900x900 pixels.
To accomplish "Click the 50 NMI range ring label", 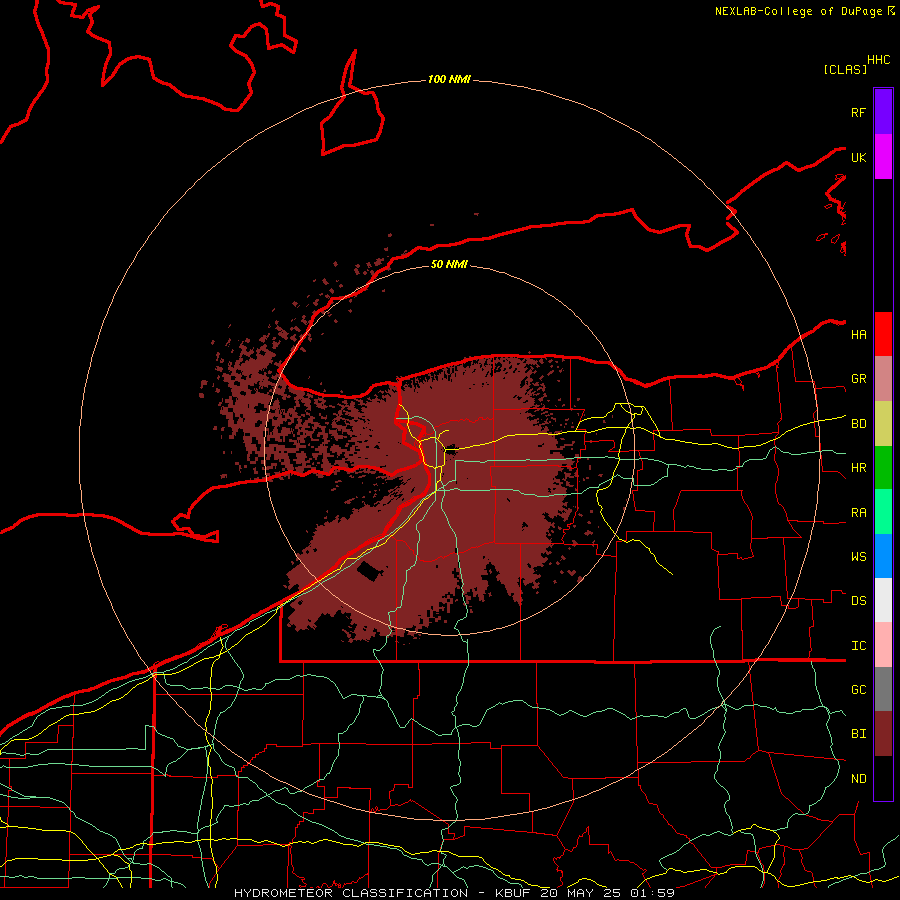I will point(449,264).
